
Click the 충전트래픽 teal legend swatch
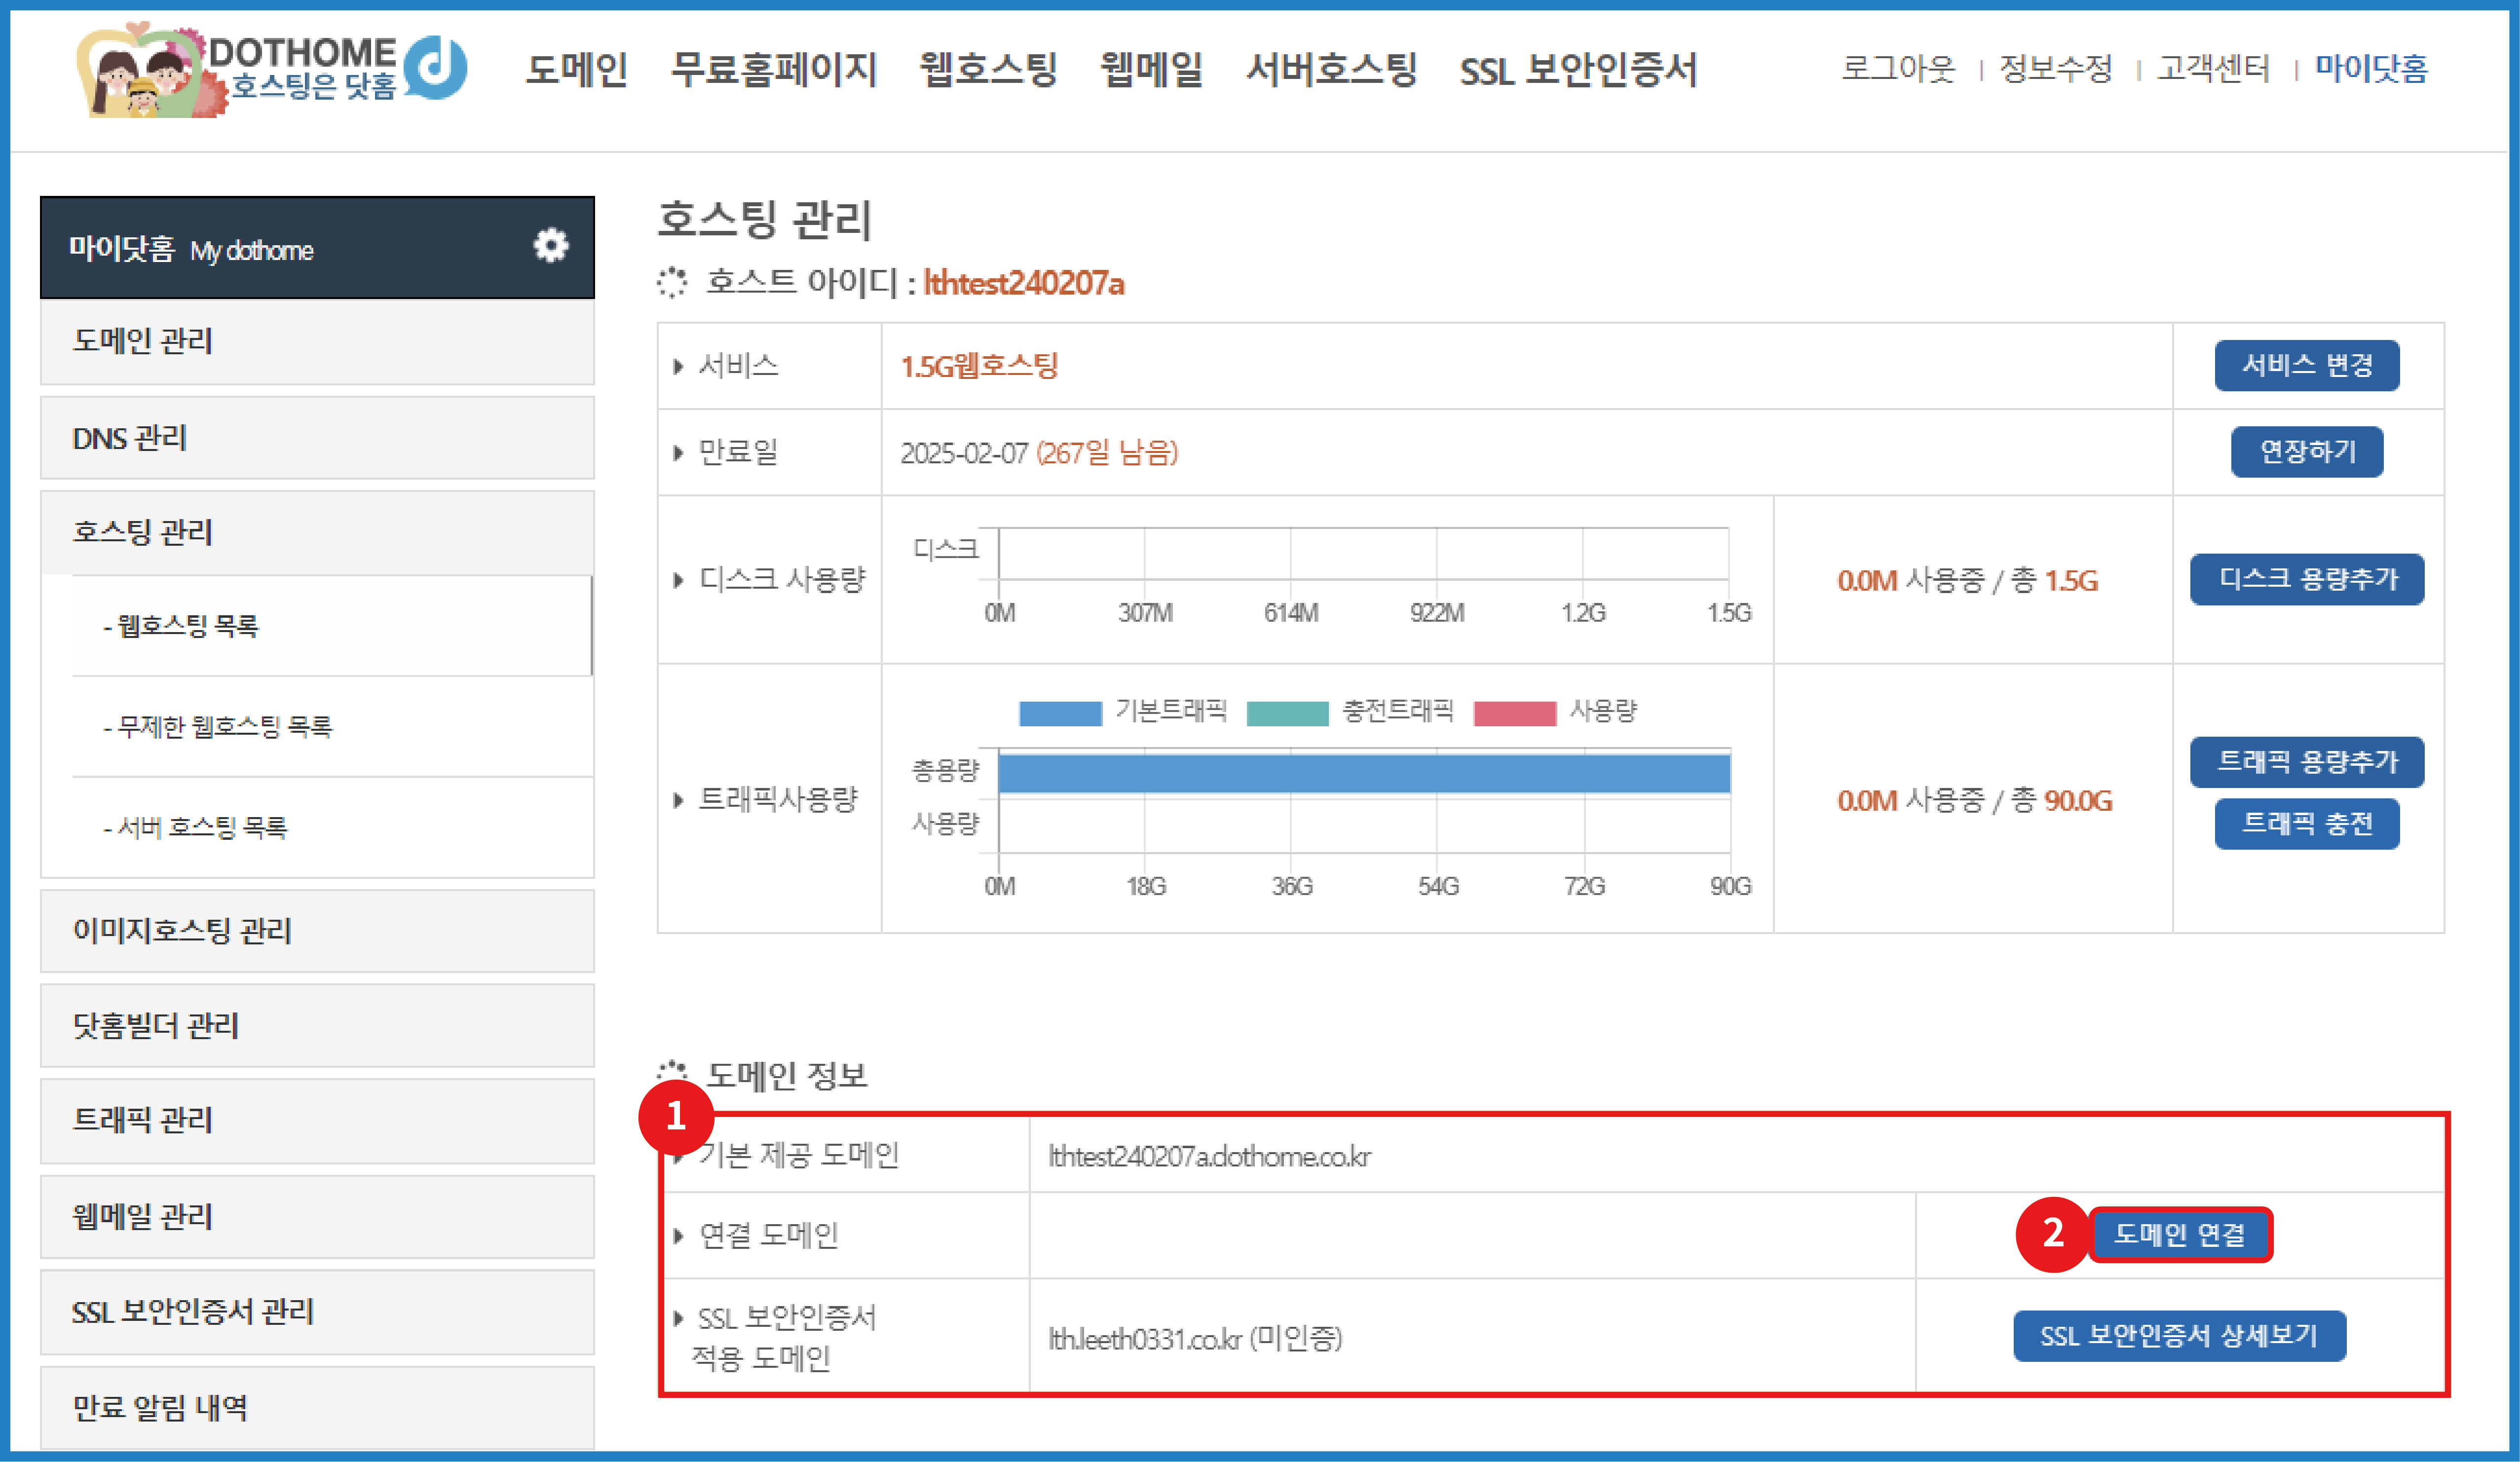[x=1287, y=713]
